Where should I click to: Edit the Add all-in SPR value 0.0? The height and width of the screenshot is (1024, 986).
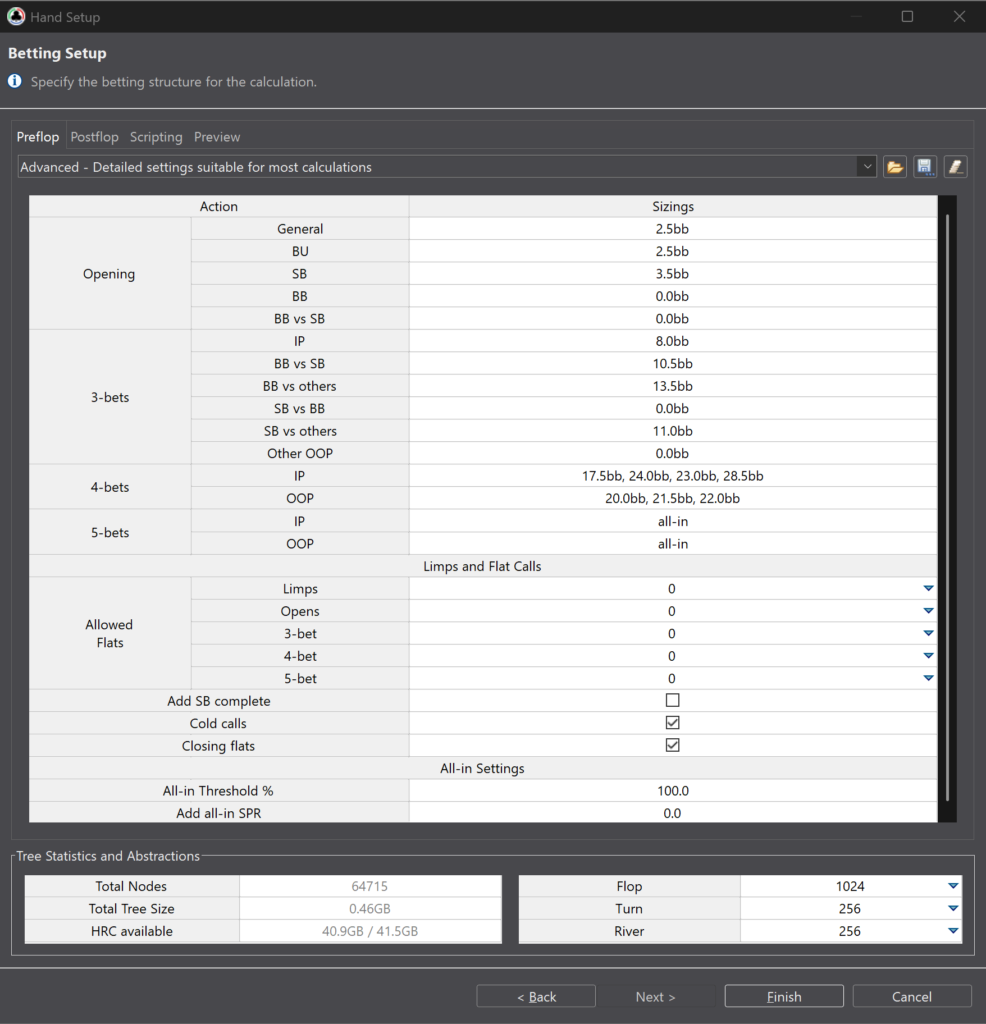pyautogui.click(x=673, y=813)
